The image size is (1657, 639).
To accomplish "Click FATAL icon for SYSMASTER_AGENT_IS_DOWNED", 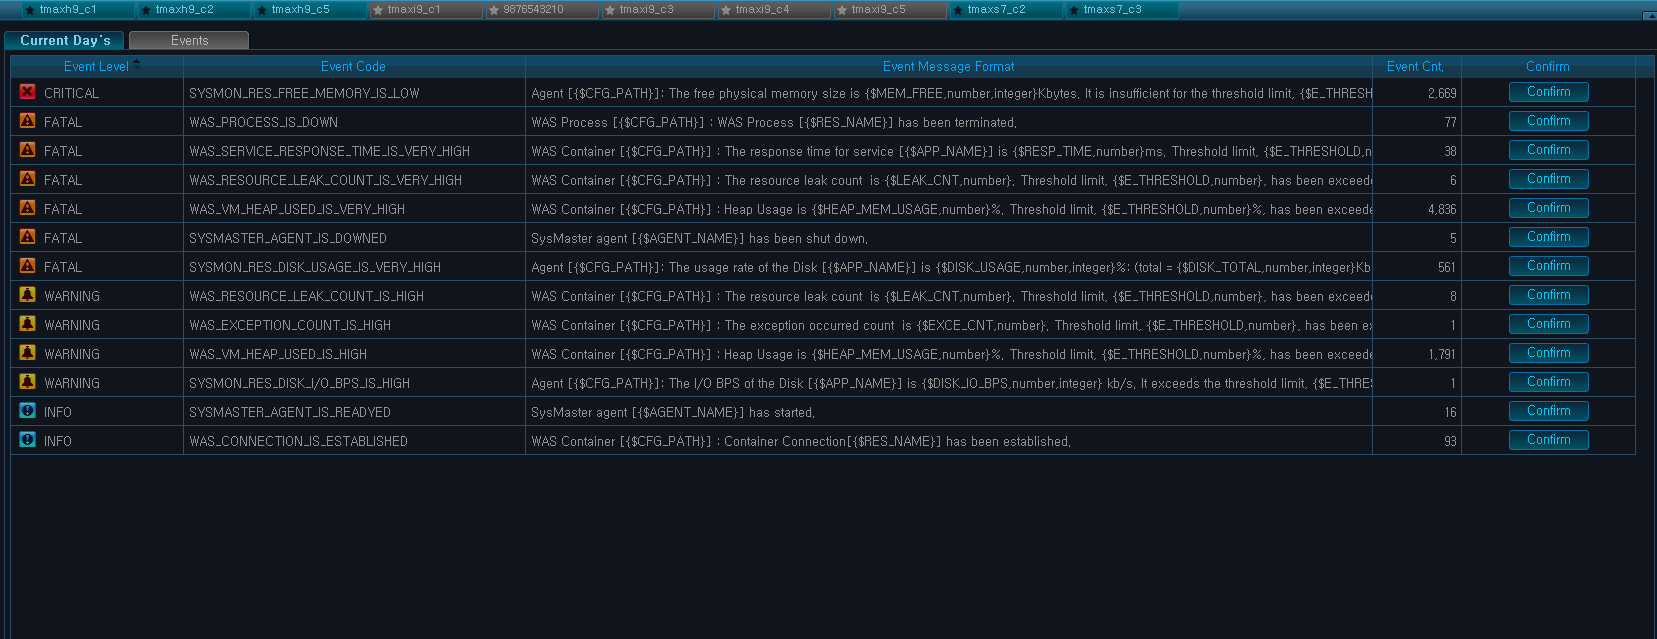I will point(27,237).
